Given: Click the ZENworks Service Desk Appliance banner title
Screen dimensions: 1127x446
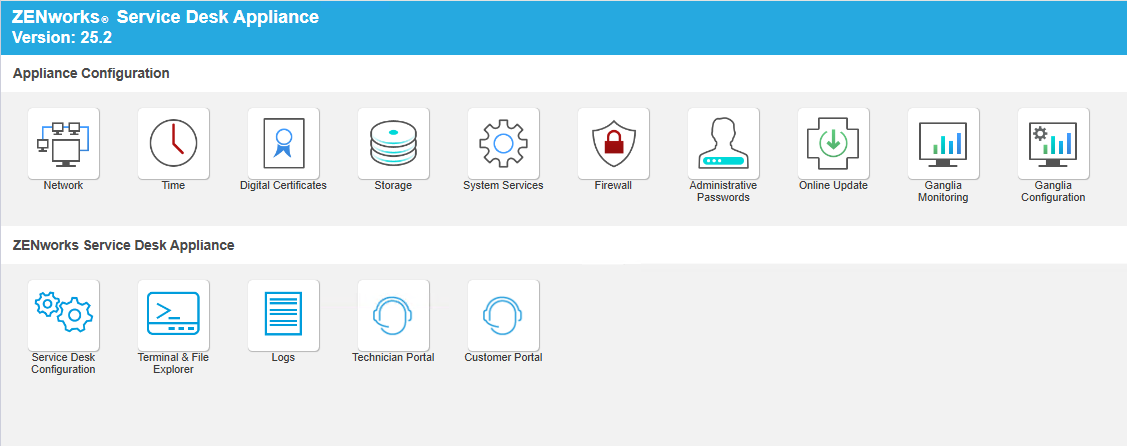Looking at the screenshot, I should pos(165,17).
